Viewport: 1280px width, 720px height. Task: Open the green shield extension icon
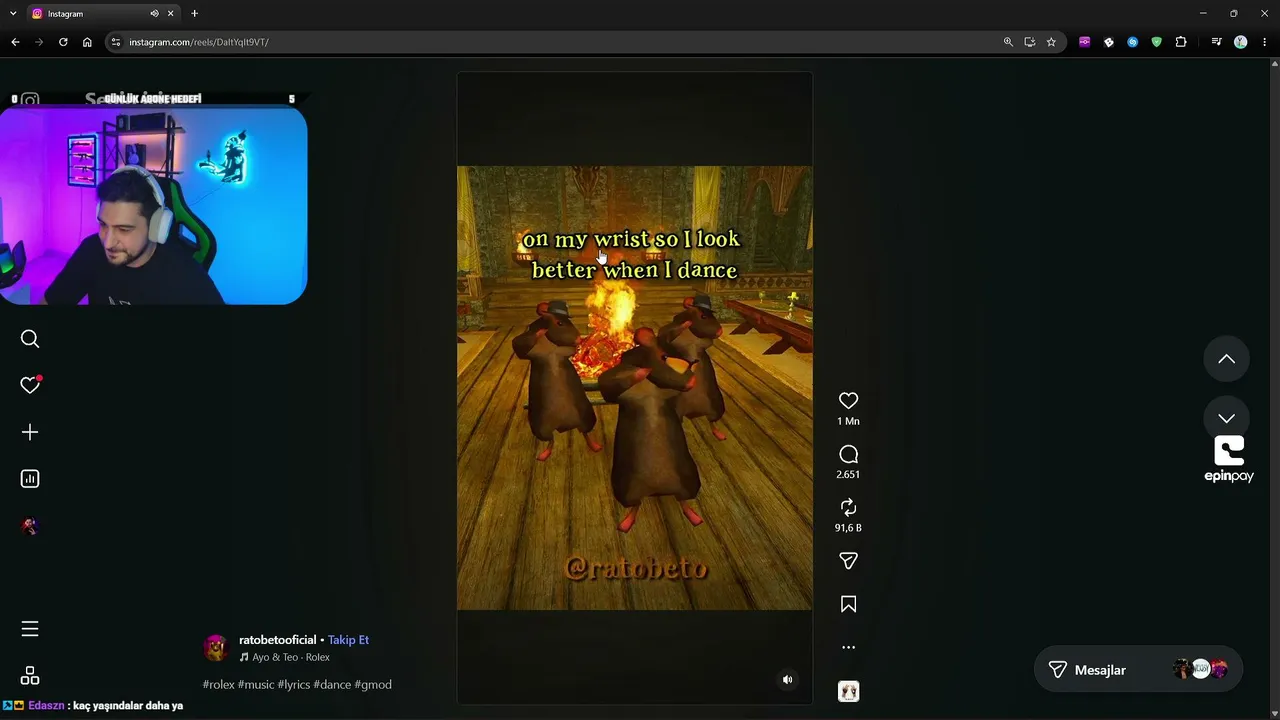click(1157, 42)
